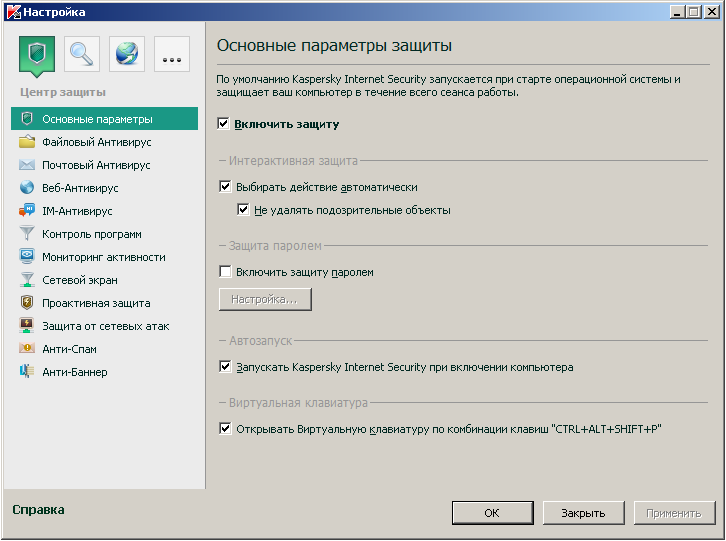Click the envelope icon beside Анти-Спам
Image resolution: width=726 pixels, height=541 pixels.
[x=27, y=348]
